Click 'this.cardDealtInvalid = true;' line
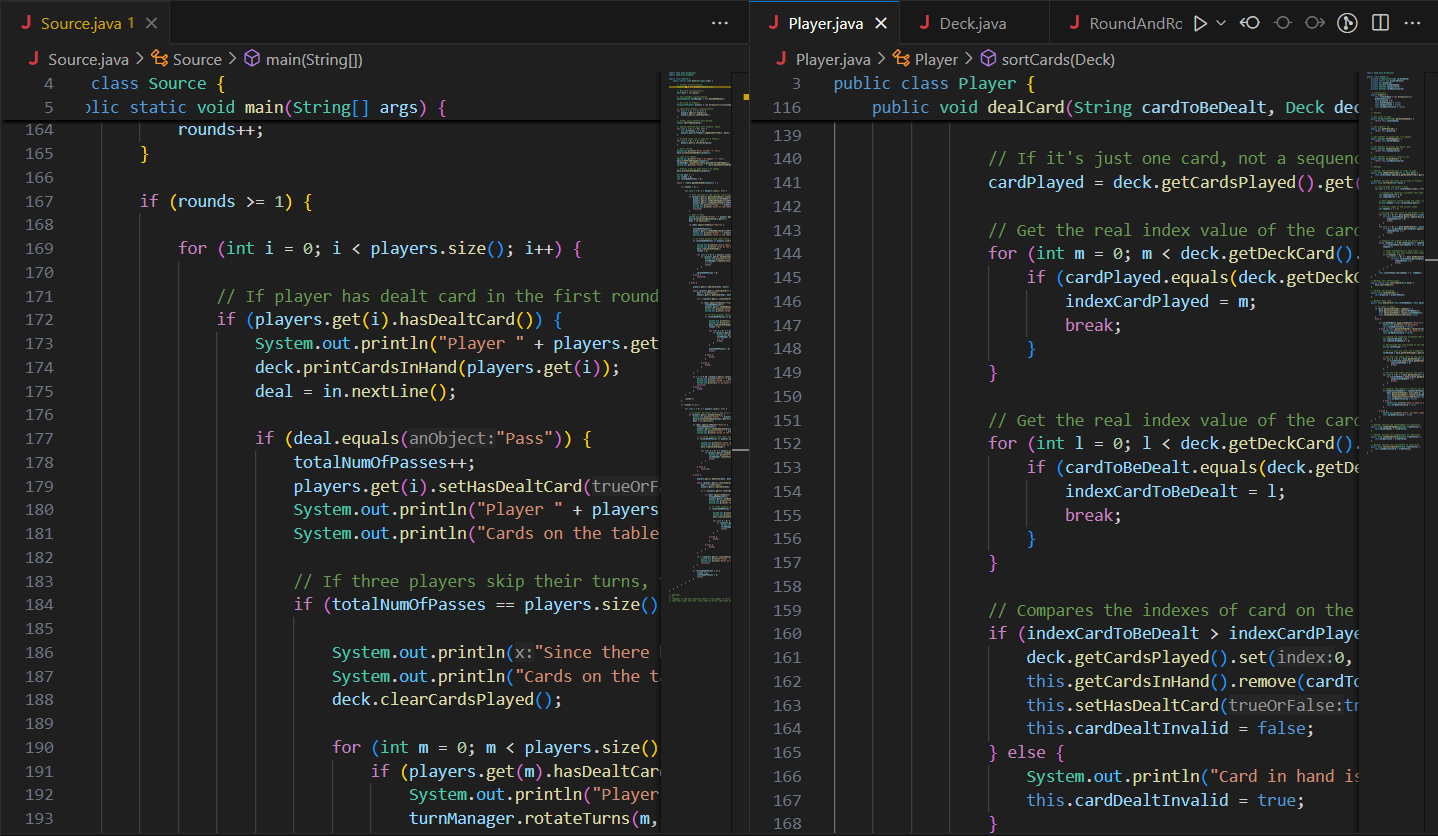Viewport: 1438px width, 836px height. coord(1165,800)
